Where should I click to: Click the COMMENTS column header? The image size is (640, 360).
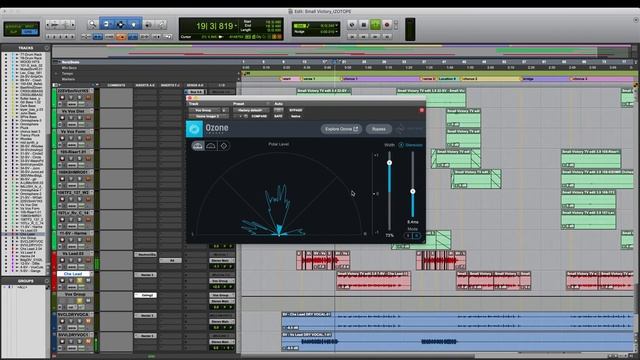pos(116,85)
